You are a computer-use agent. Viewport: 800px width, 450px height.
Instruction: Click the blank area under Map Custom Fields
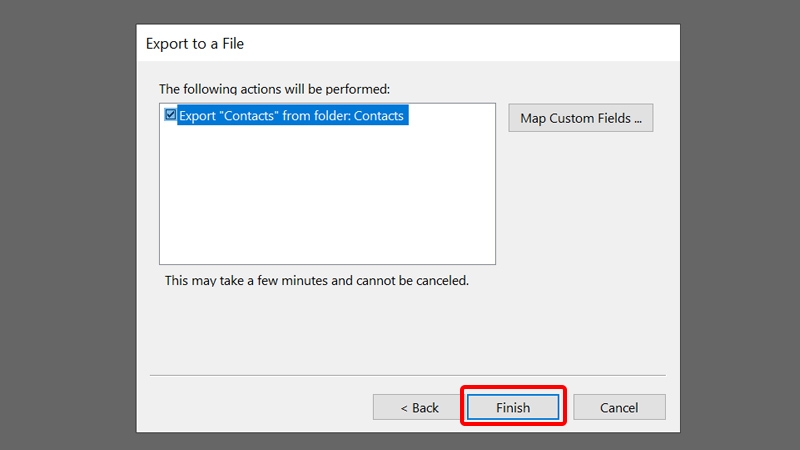[x=581, y=204]
